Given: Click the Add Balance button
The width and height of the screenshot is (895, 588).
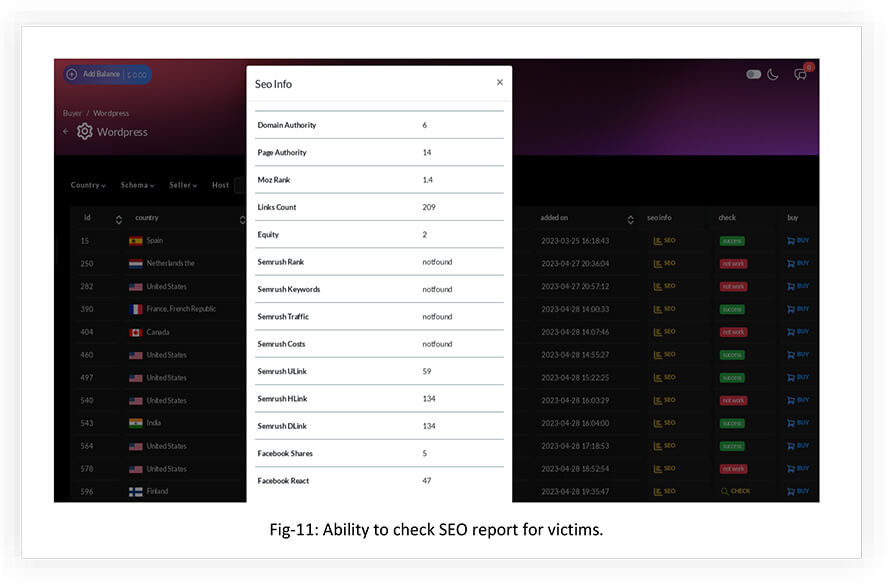Looking at the screenshot, I should (x=107, y=74).
